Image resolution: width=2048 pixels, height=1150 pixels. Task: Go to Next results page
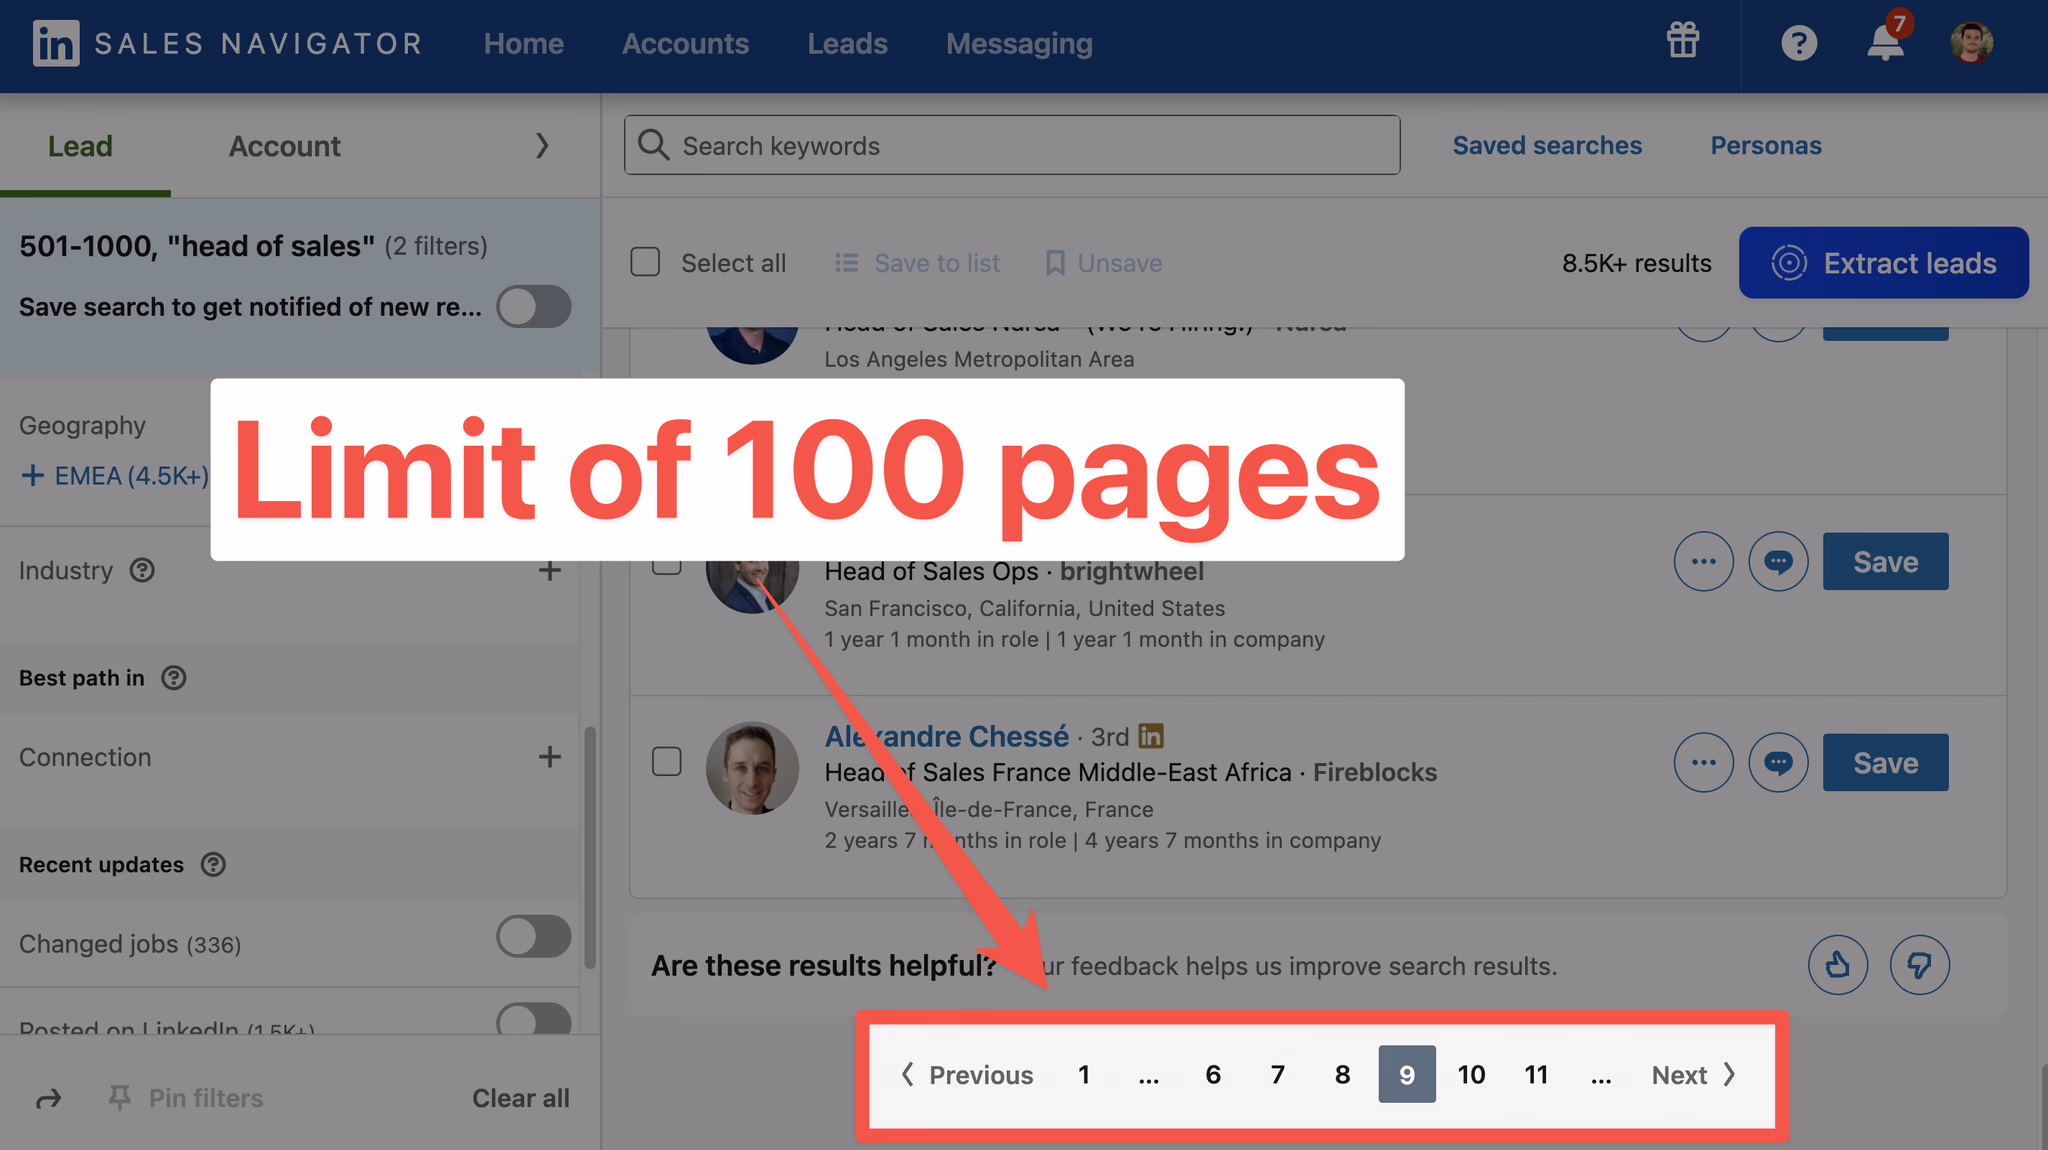pos(1694,1075)
